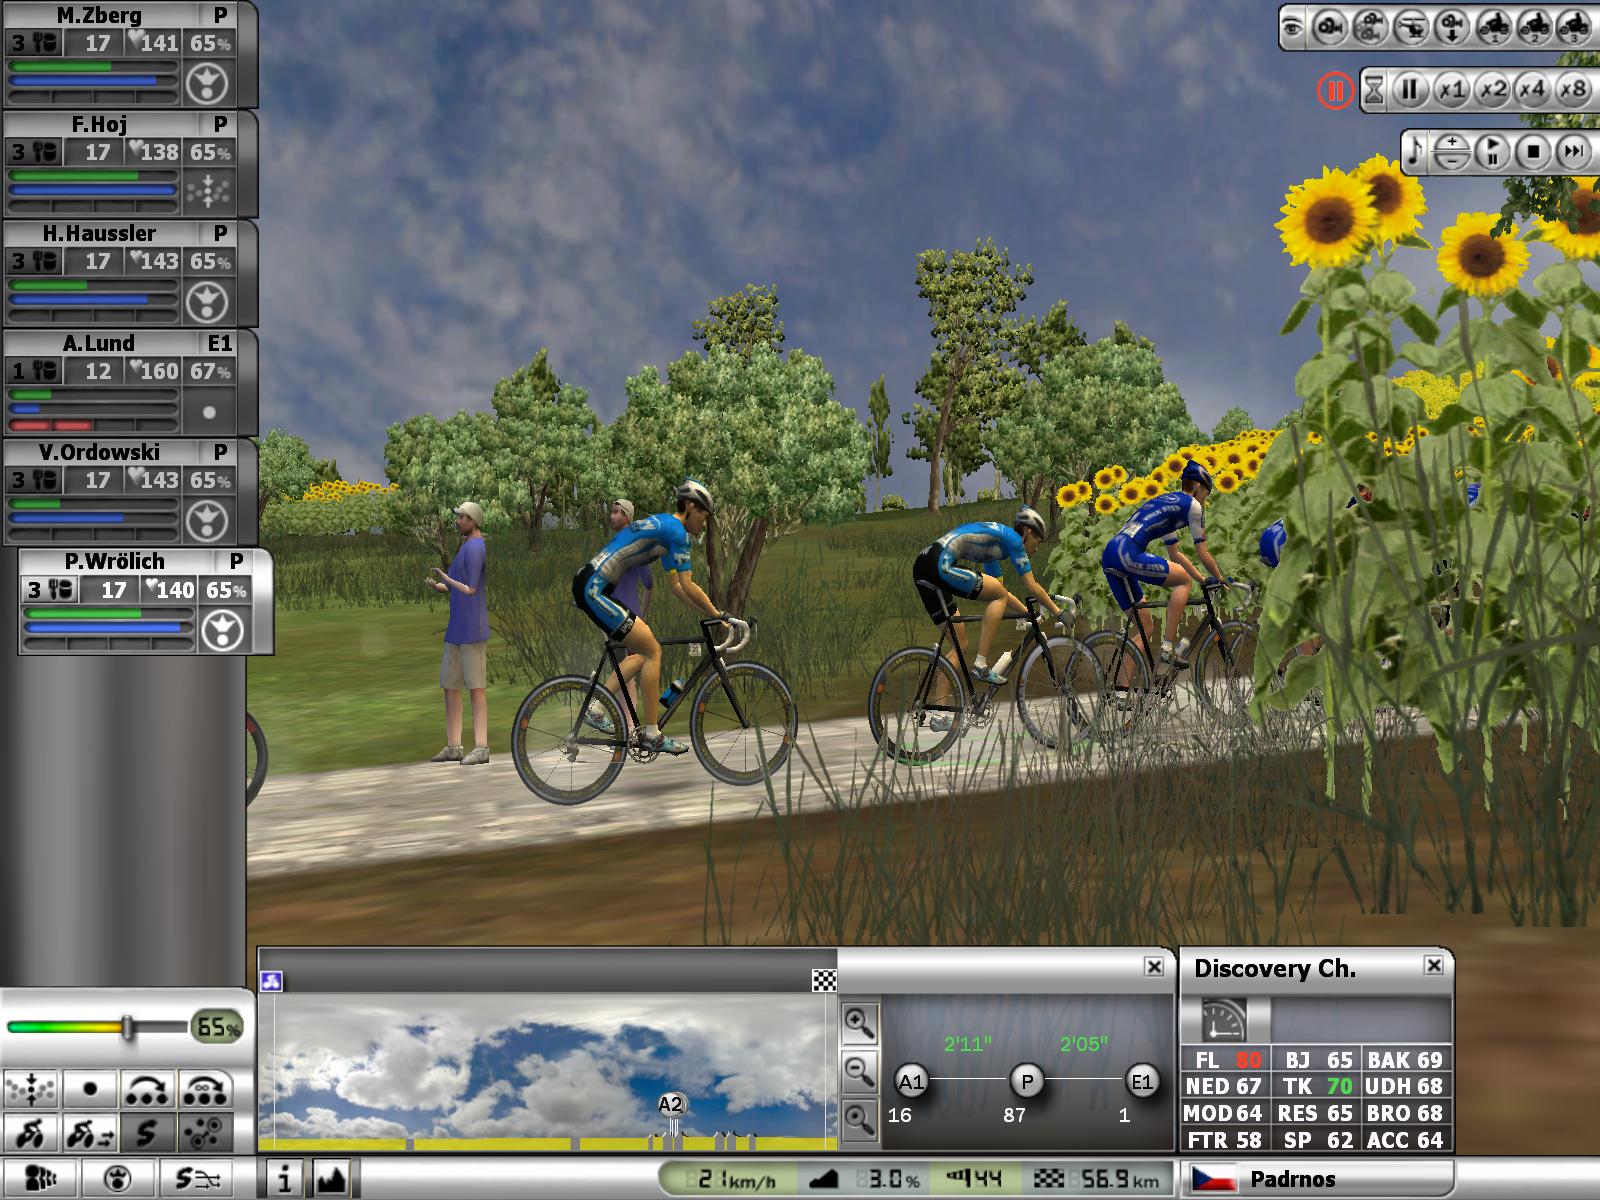Click the maintain position dot button
The width and height of the screenshot is (1600, 1200).
pyautogui.click(x=90, y=1088)
